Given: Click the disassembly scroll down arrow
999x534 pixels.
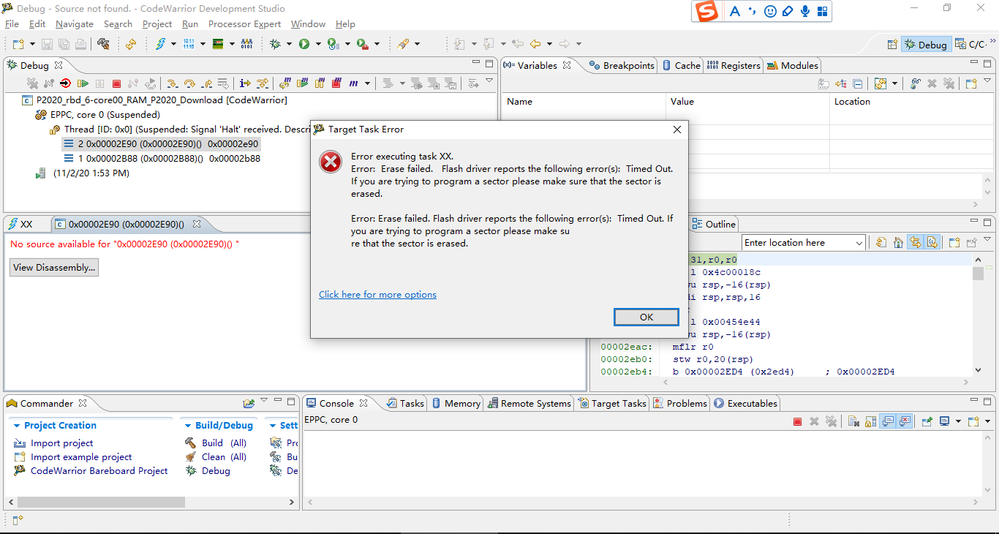Looking at the screenshot, I should [978, 370].
